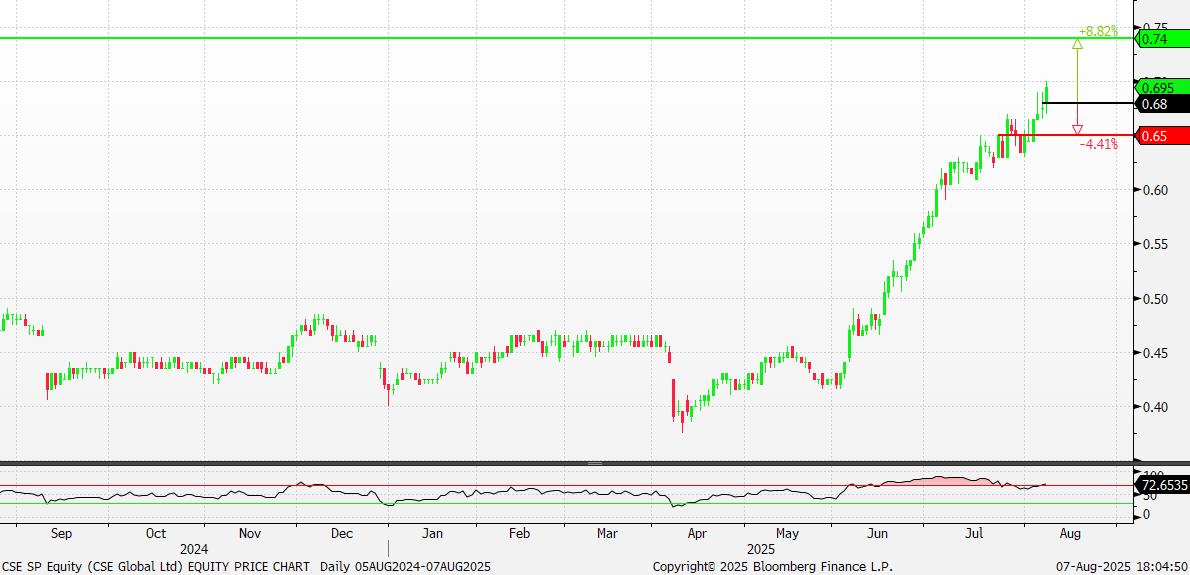
Task: Click the CSE SP Equity chart title text
Action: point(156,567)
